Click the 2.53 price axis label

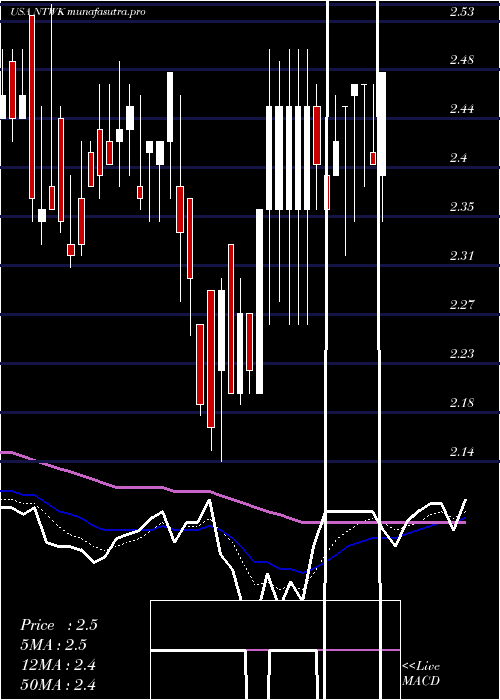462,12
